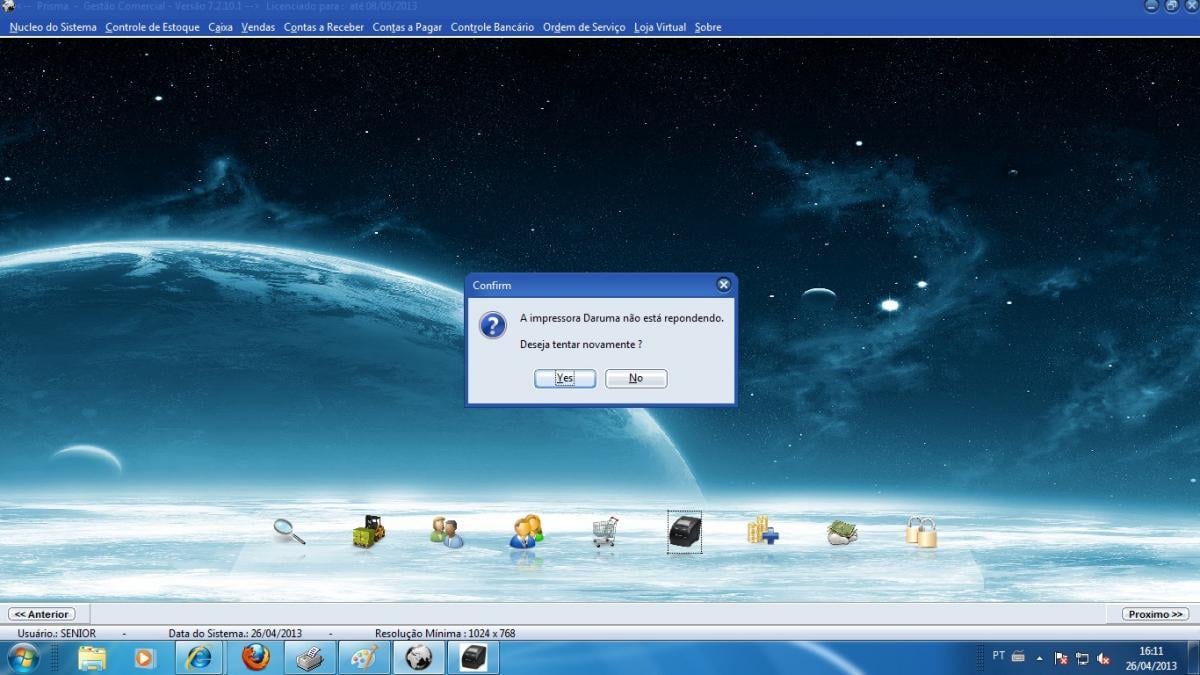Image resolution: width=1200 pixels, height=675 pixels.
Task: Open Internet Explorer from taskbar
Action: (199, 658)
